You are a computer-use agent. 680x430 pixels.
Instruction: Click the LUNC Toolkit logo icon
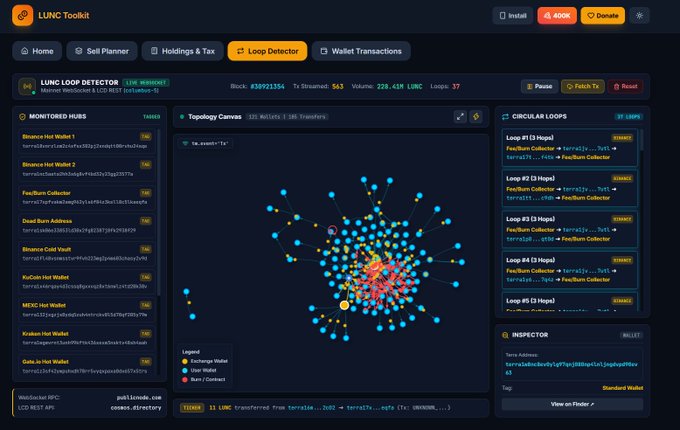point(23,15)
